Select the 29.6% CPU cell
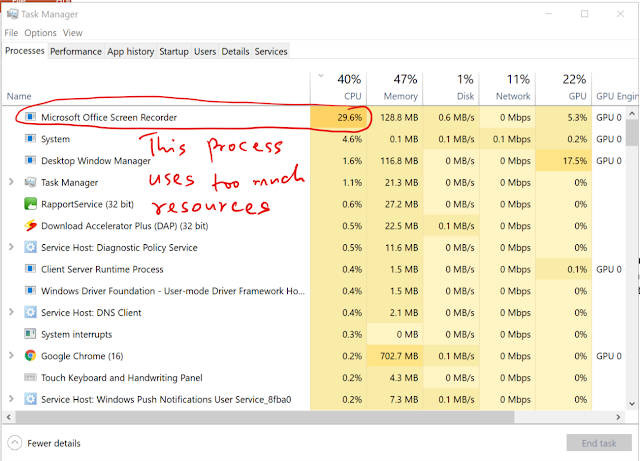 338,118
